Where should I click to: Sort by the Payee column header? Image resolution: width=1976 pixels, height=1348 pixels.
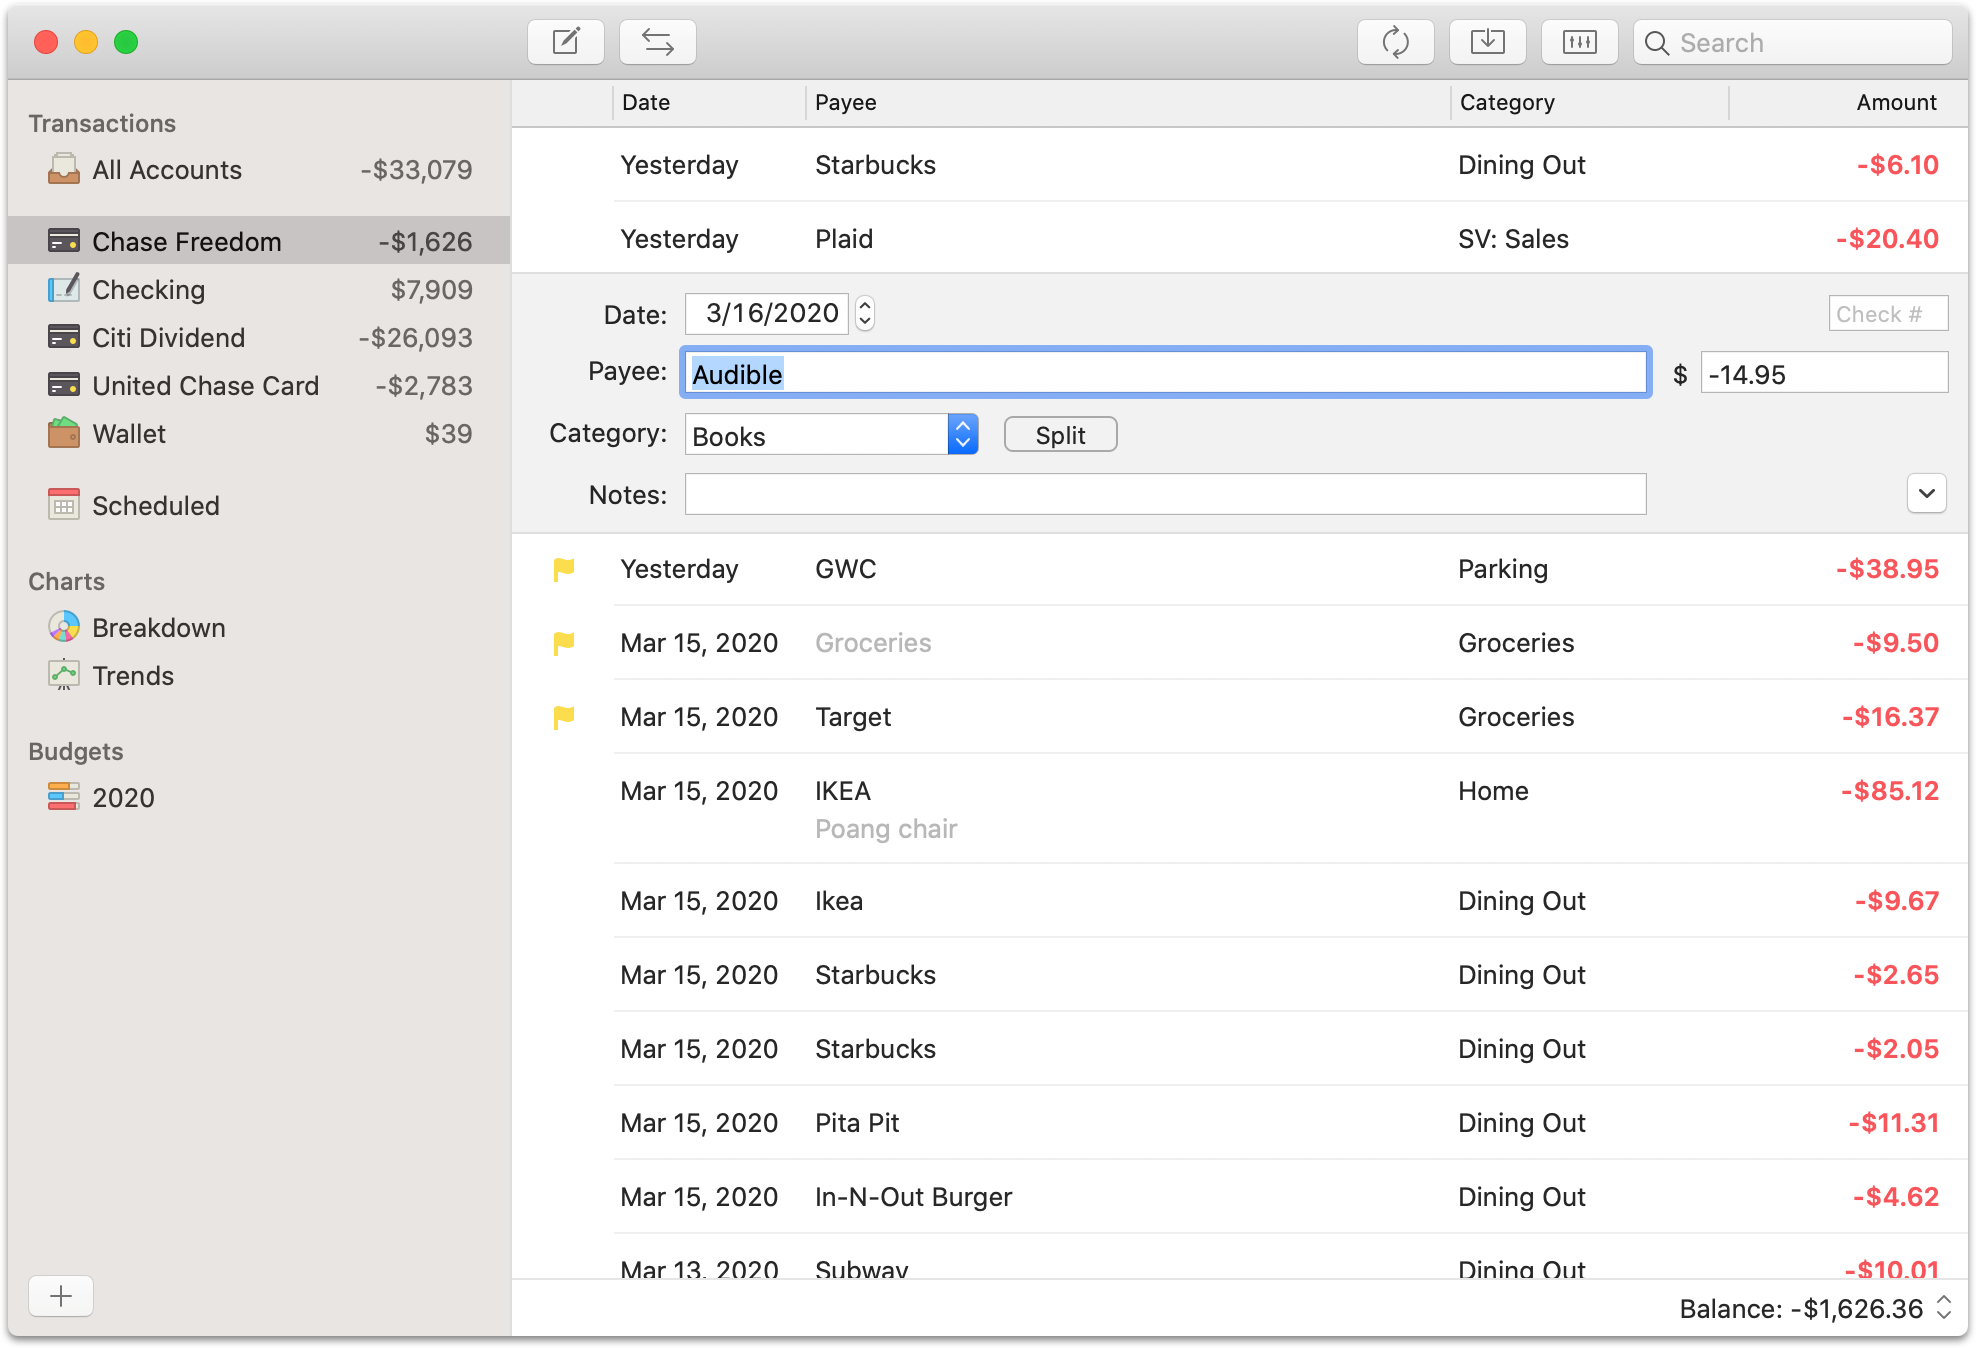(1128, 102)
